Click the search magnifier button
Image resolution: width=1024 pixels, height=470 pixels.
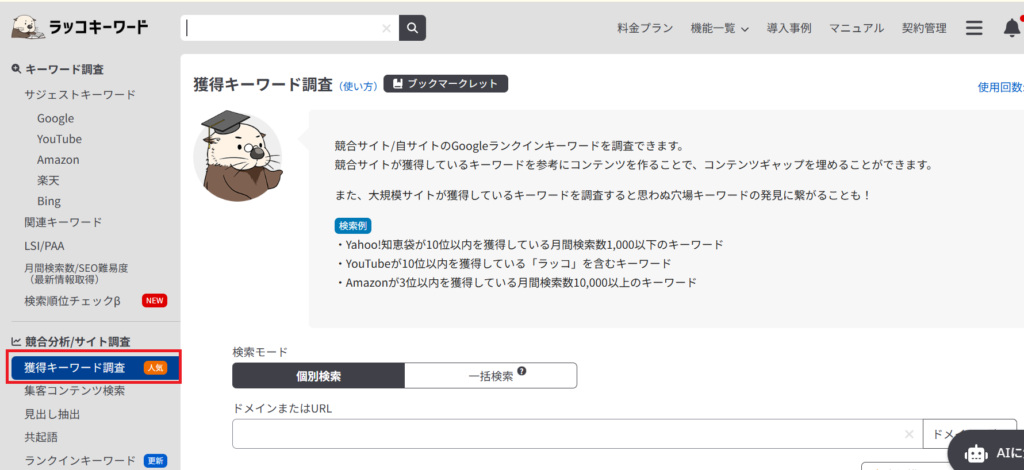pyautogui.click(x=412, y=28)
